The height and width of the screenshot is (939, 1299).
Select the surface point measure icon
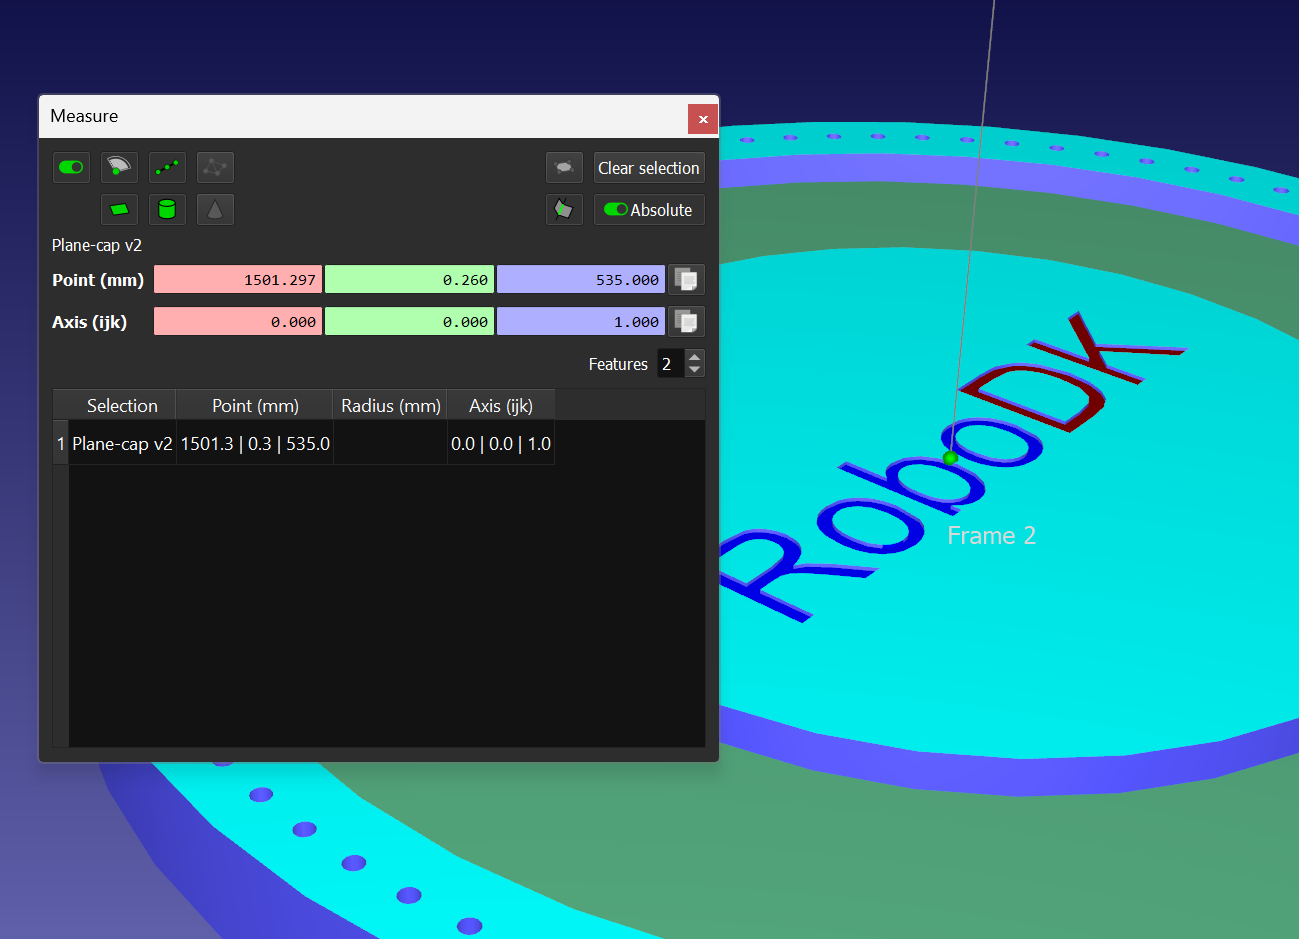coord(119,167)
